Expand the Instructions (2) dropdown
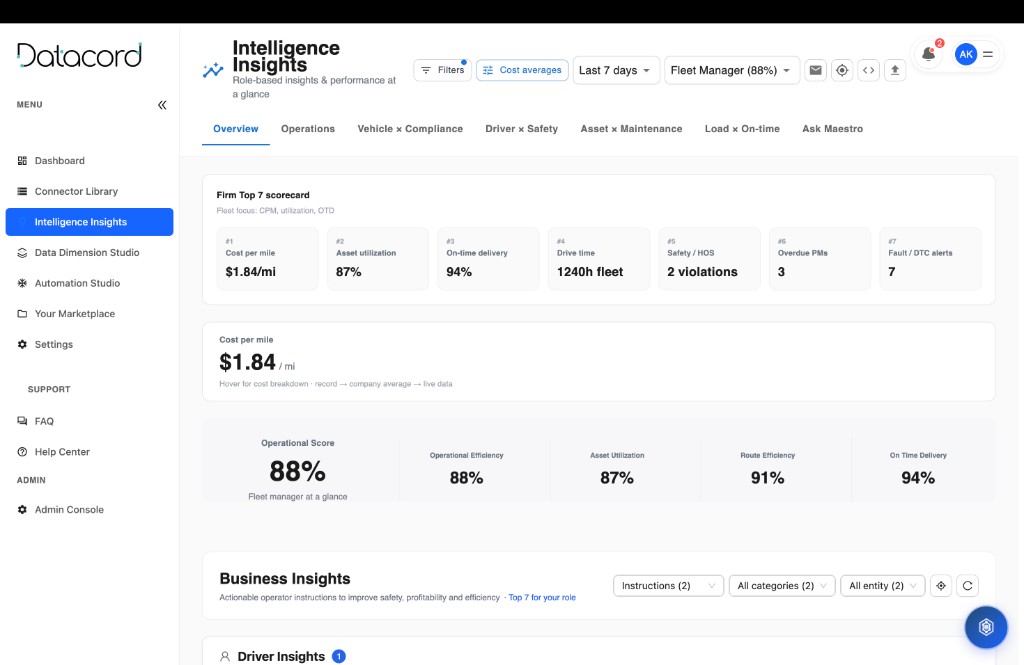This screenshot has width=1024, height=665. click(x=668, y=586)
